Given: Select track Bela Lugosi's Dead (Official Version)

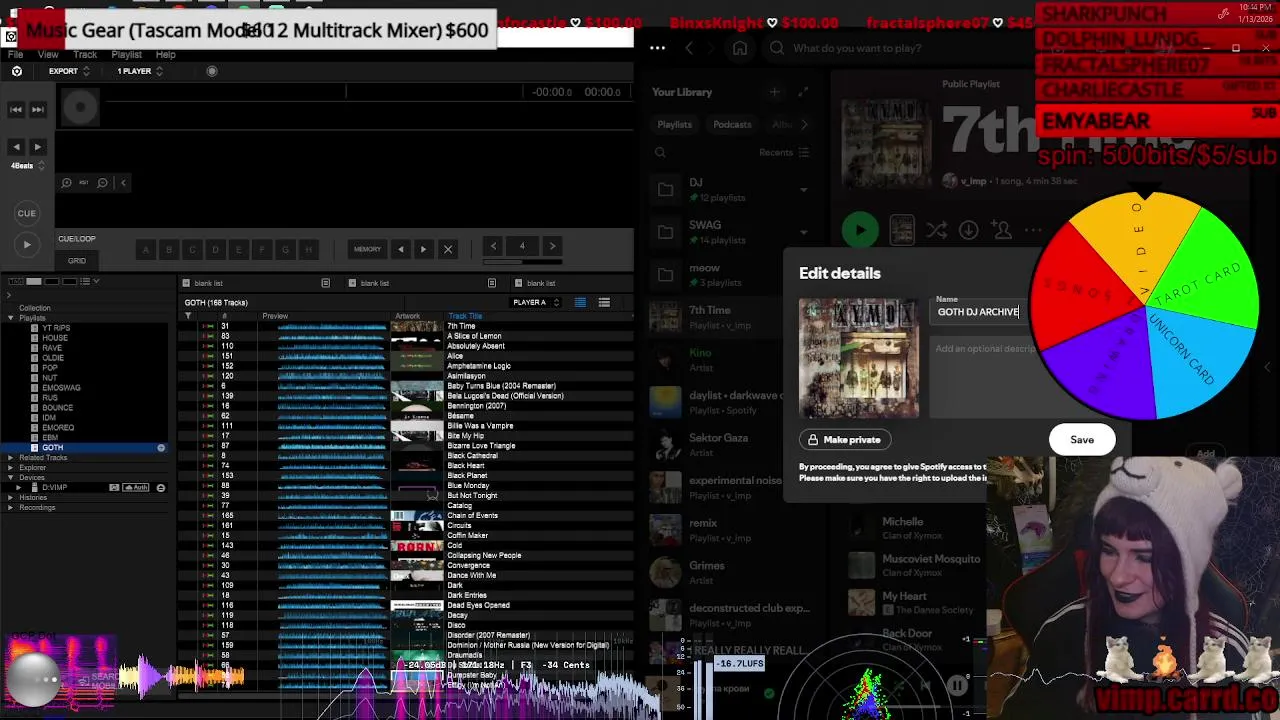Looking at the screenshot, I should pyautogui.click(x=505, y=396).
